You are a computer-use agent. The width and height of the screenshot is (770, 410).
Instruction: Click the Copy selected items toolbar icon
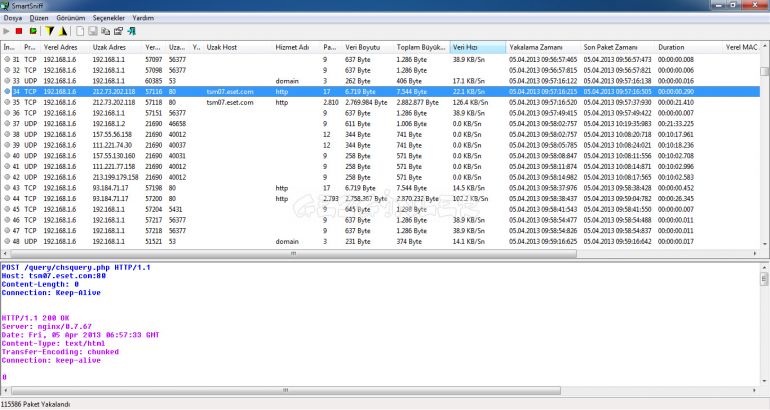pyautogui.click(x=105, y=31)
